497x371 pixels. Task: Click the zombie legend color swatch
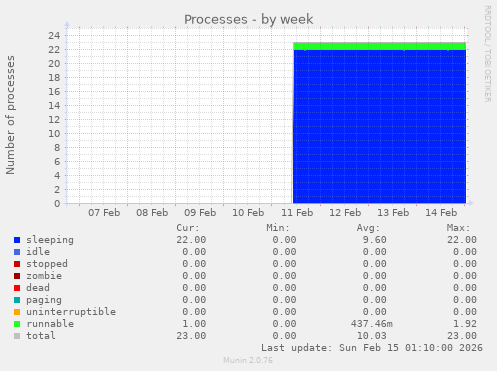click(17, 276)
